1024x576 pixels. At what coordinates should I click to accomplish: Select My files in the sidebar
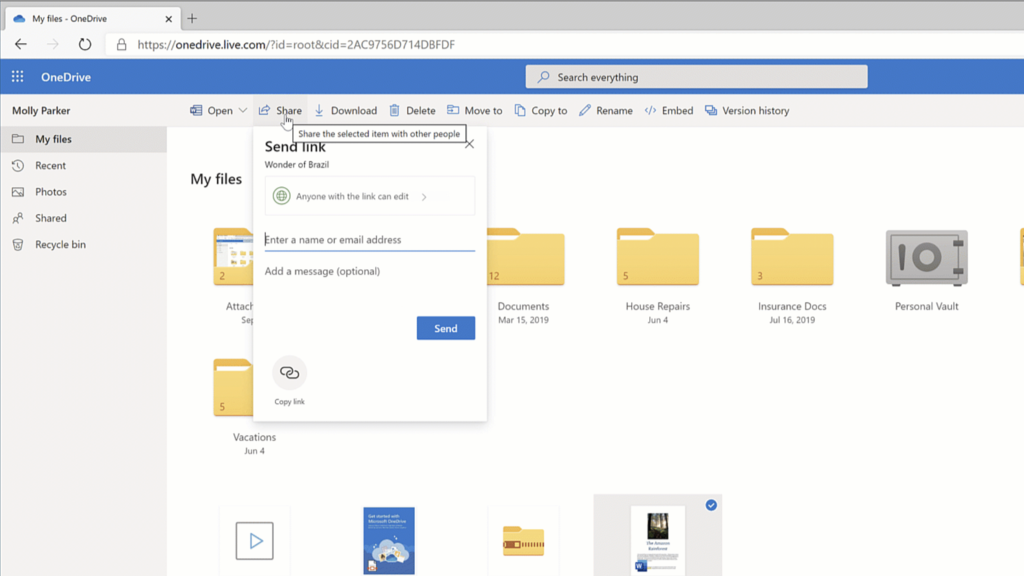click(x=84, y=139)
